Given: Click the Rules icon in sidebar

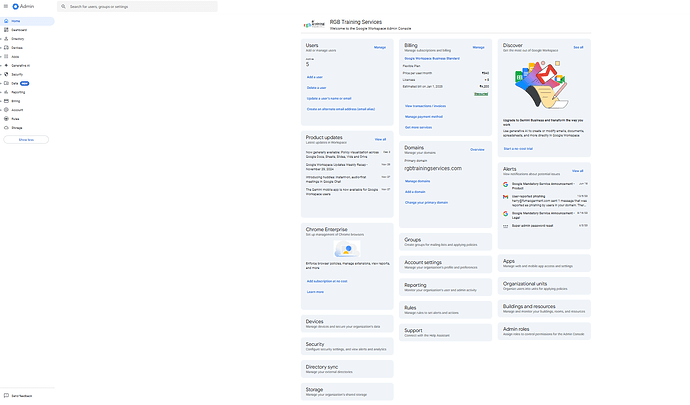Looking at the screenshot, I should [6, 118].
